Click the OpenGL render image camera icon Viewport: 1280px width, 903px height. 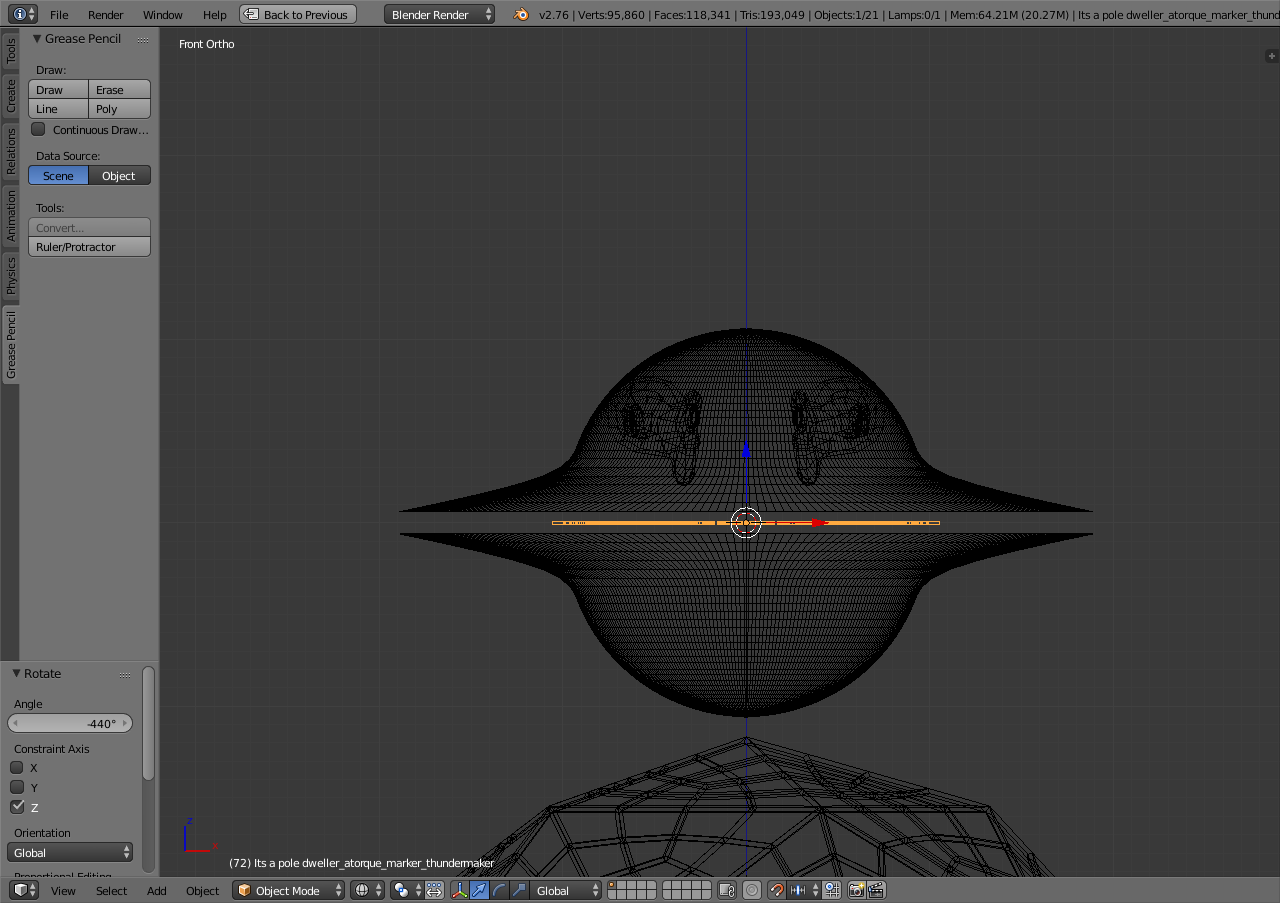(x=856, y=890)
